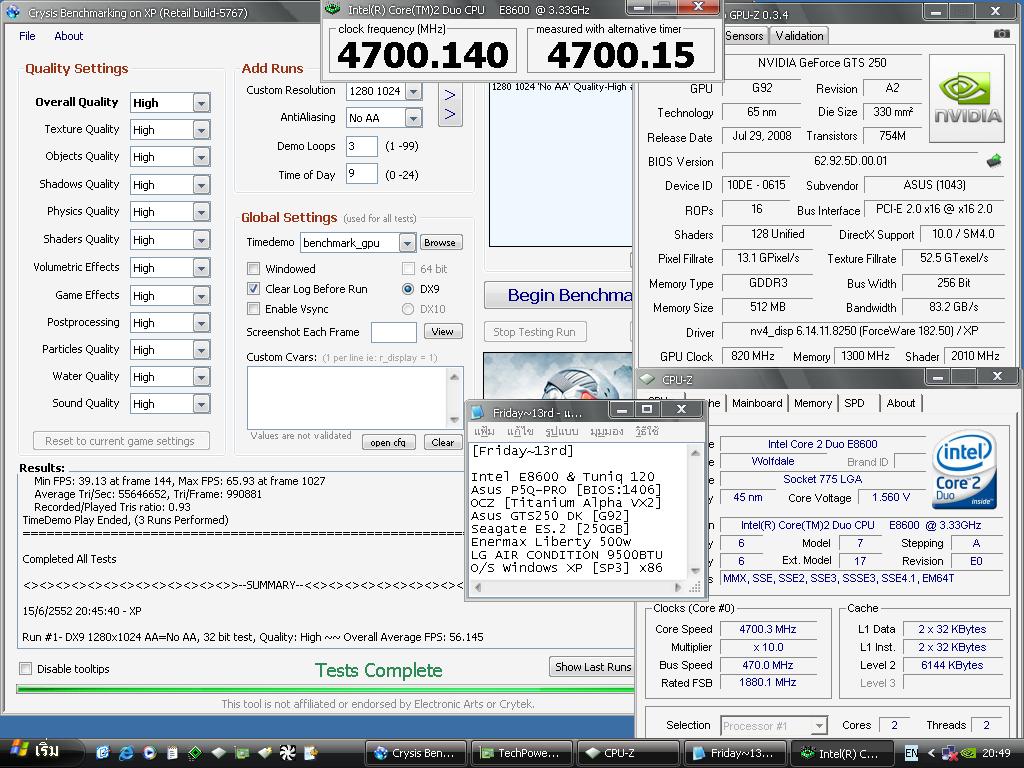Select the DX9 radio button
The image size is (1024, 768).
(408, 289)
